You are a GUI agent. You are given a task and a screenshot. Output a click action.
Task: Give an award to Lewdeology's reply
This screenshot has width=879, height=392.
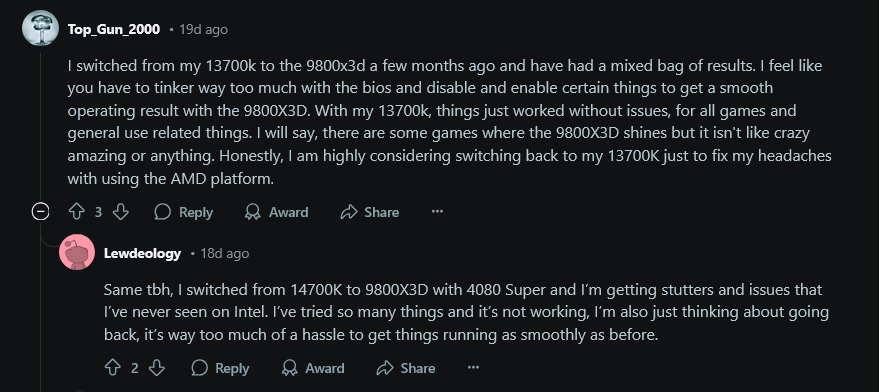pyautogui.click(x=313, y=368)
